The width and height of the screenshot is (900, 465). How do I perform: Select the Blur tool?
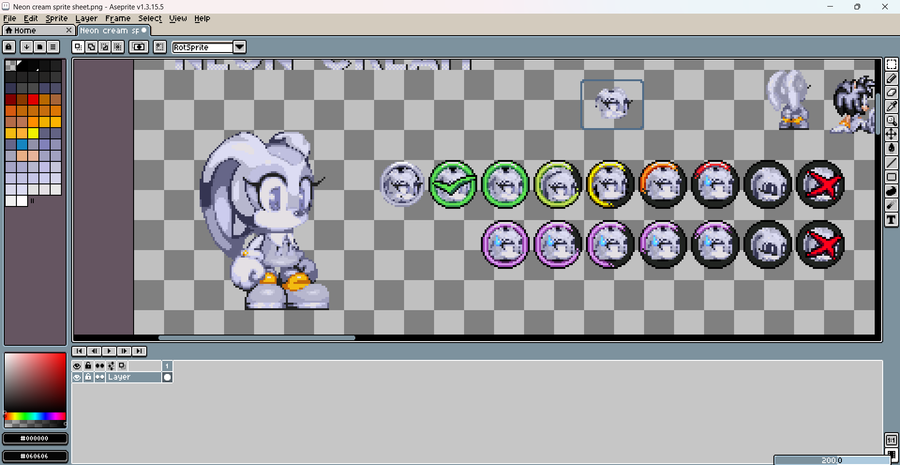click(x=891, y=205)
